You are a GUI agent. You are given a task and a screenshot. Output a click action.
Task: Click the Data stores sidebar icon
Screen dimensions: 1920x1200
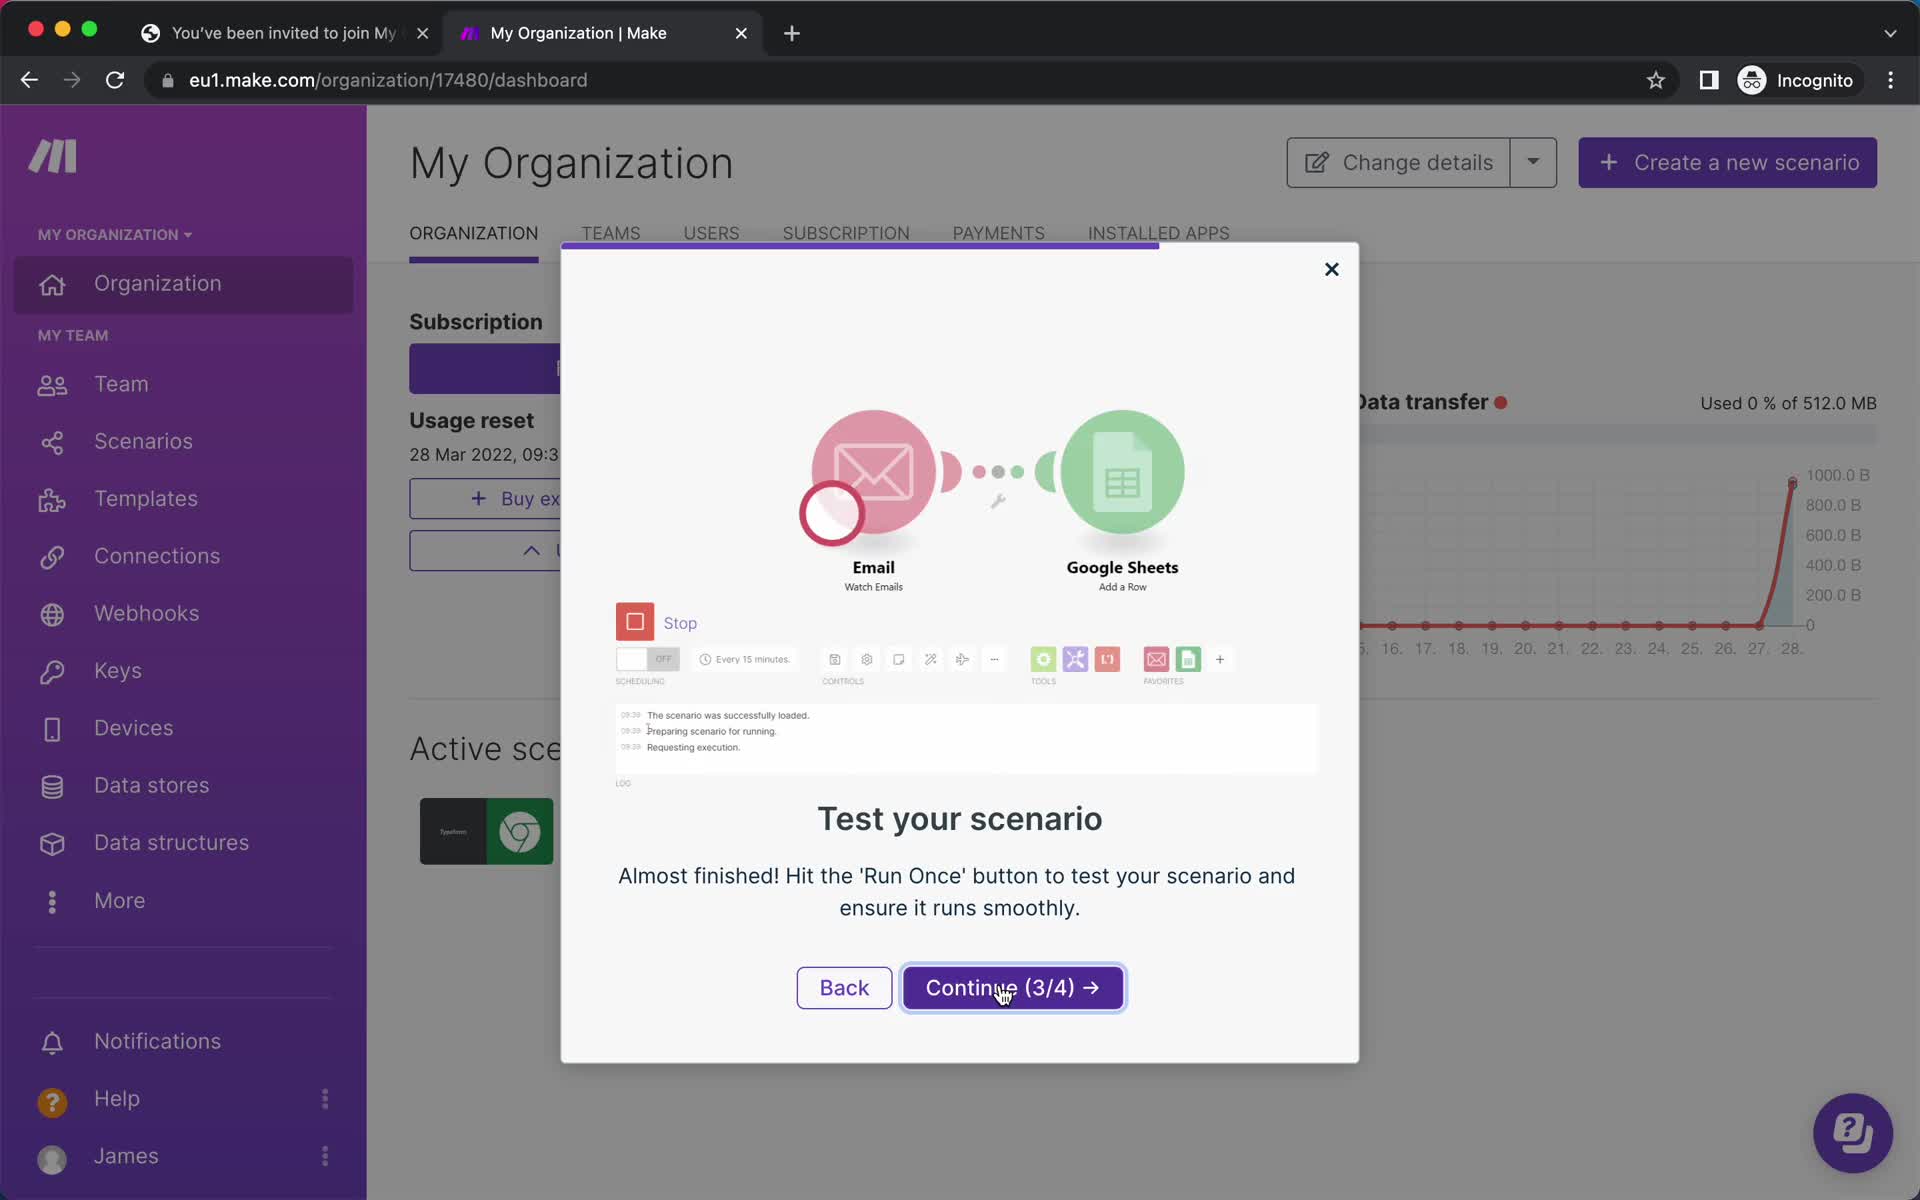[51, 784]
